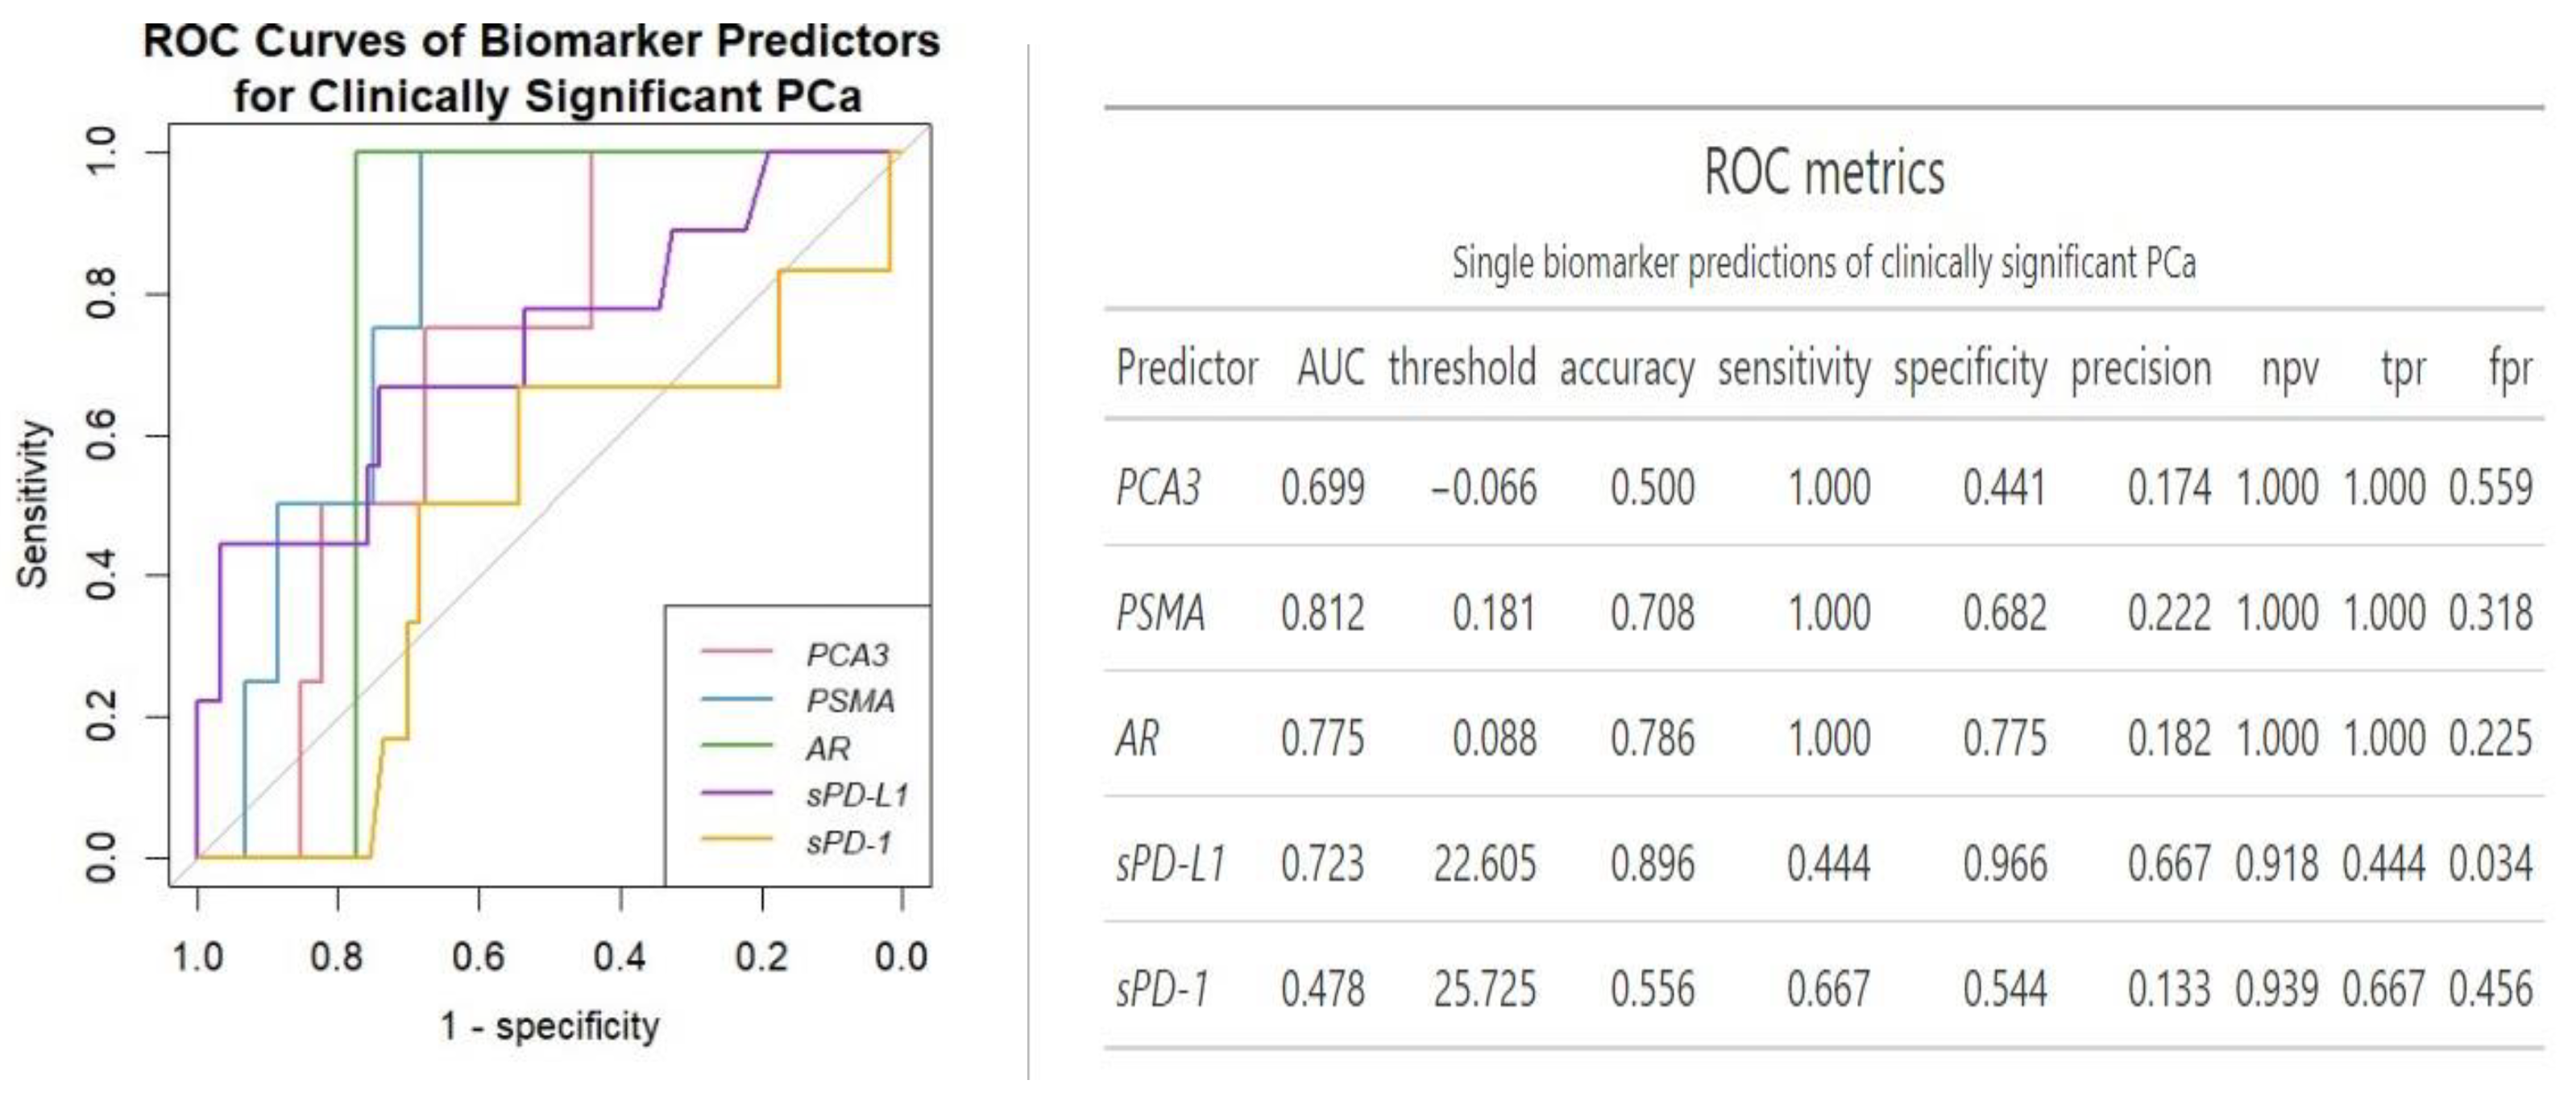Click the sPD-1 orange legend line
The height and width of the screenshot is (1105, 2576).
[737, 840]
